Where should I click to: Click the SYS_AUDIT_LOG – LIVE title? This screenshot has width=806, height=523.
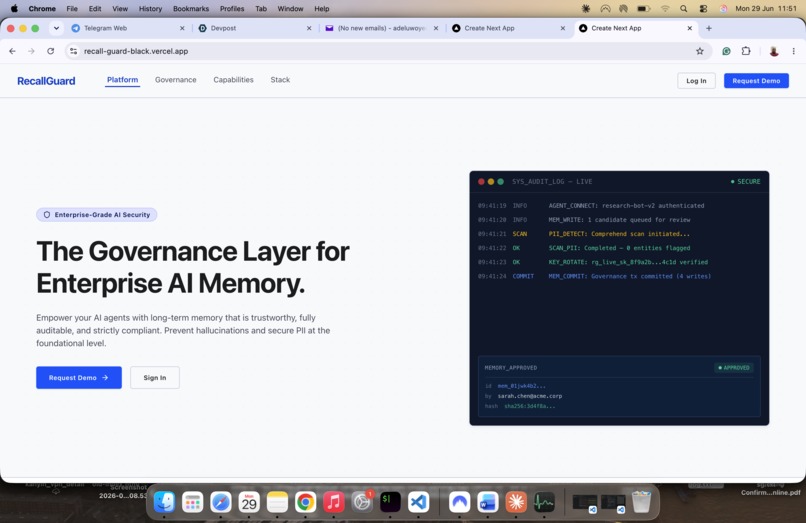[552, 182]
